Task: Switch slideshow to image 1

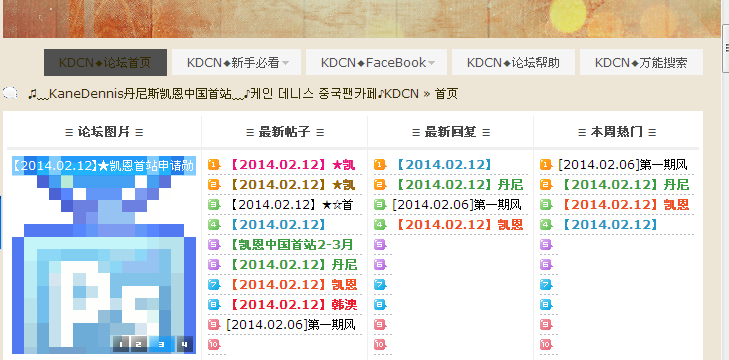Action: (x=121, y=344)
